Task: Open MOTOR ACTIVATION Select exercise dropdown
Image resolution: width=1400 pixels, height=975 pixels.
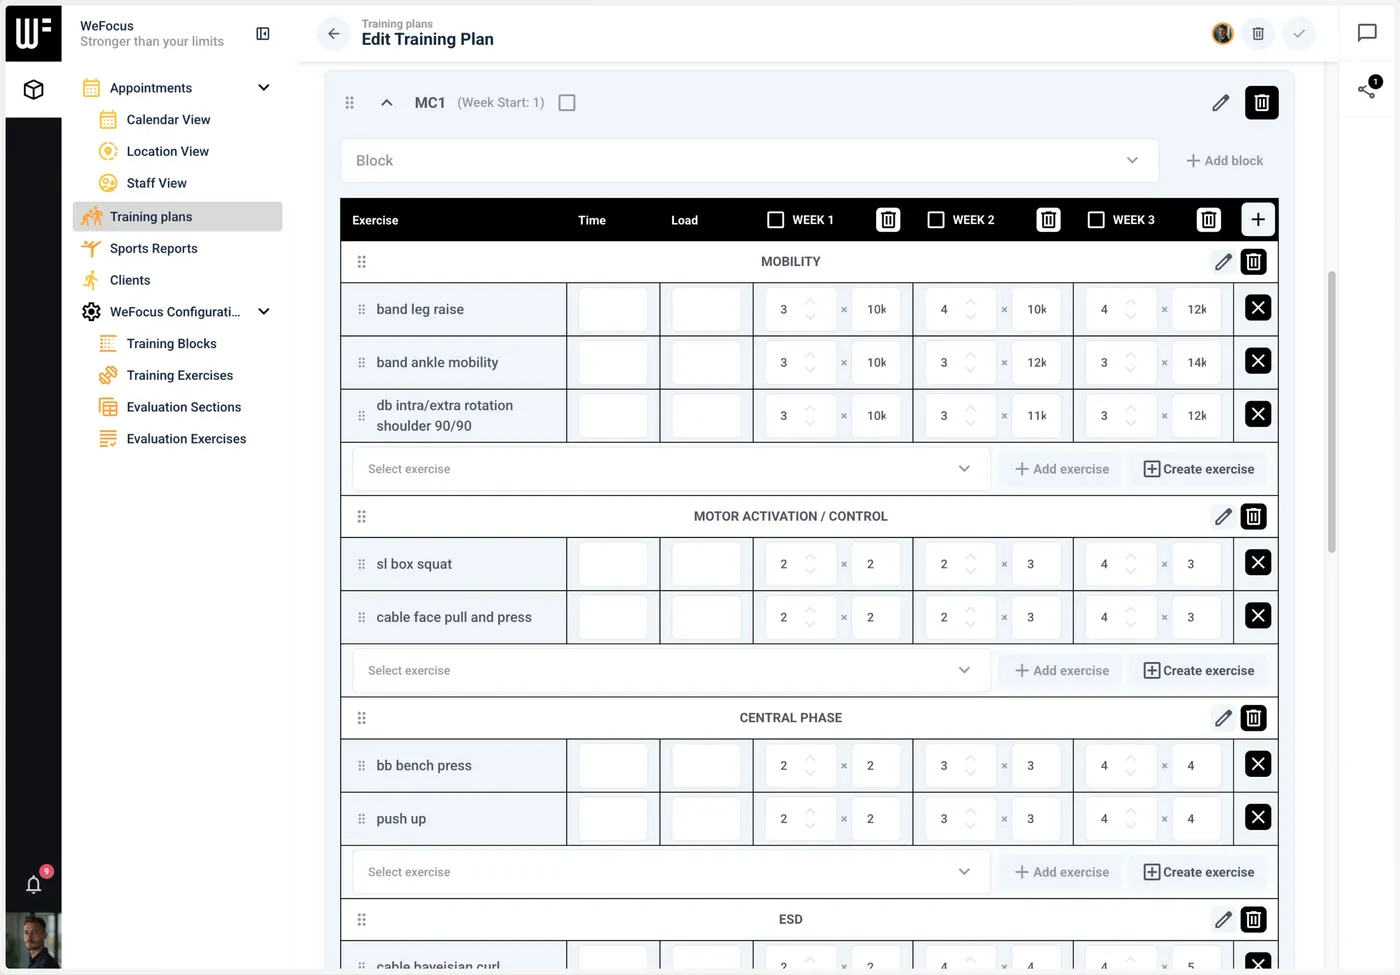Action: [x=671, y=671]
